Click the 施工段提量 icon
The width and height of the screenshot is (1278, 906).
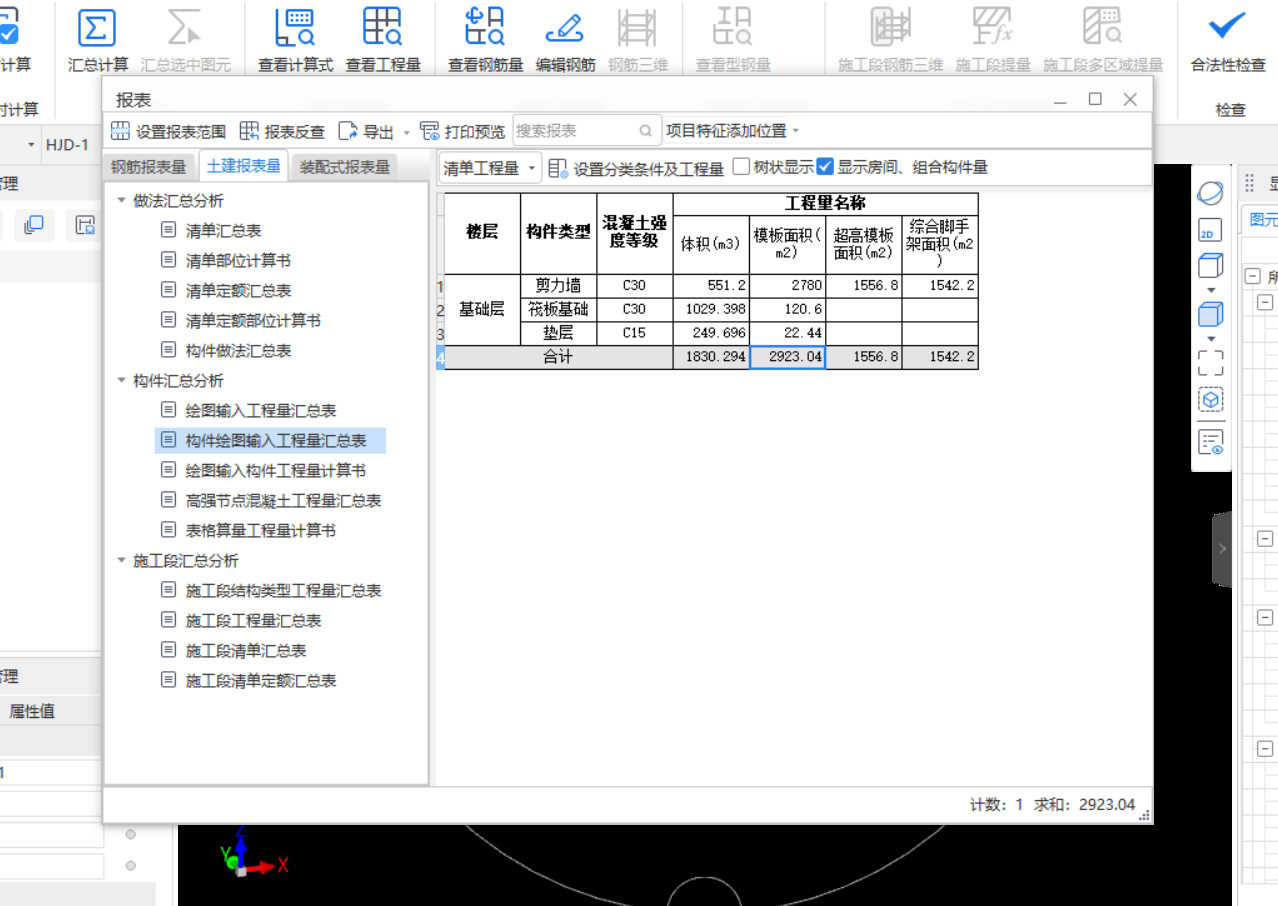[x=992, y=28]
